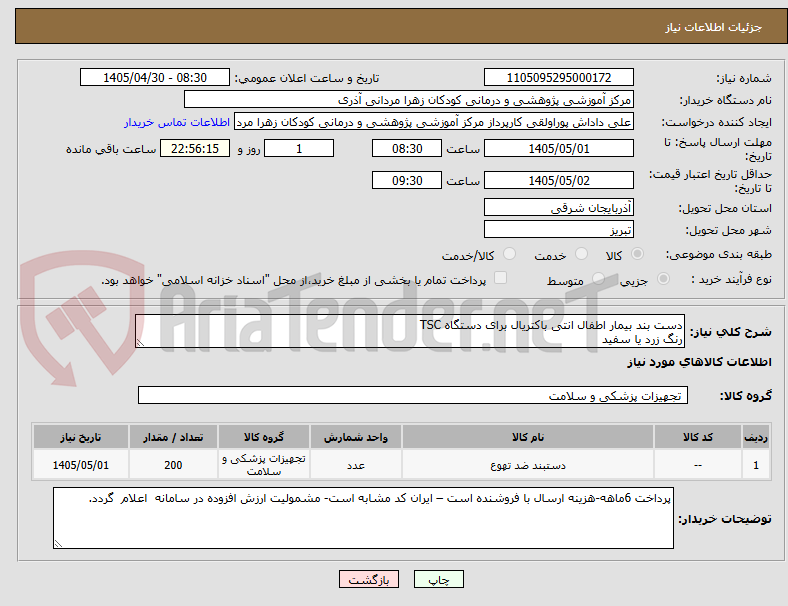Viewport: 788px width, 606px height.
Task: Click the شرح کلی نیاز description text area
Action: pyautogui.click(x=410, y=331)
